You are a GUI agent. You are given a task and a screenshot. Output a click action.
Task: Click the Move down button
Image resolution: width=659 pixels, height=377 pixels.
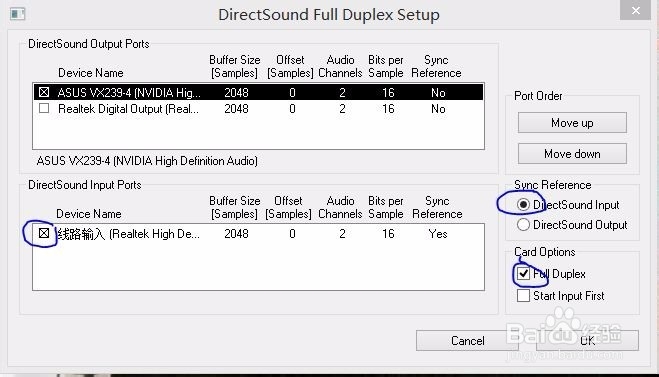[x=572, y=154]
